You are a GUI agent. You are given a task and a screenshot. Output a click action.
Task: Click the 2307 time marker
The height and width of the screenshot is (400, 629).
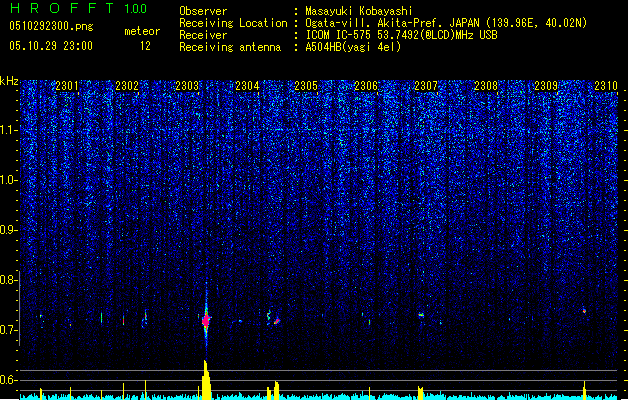coord(426,86)
